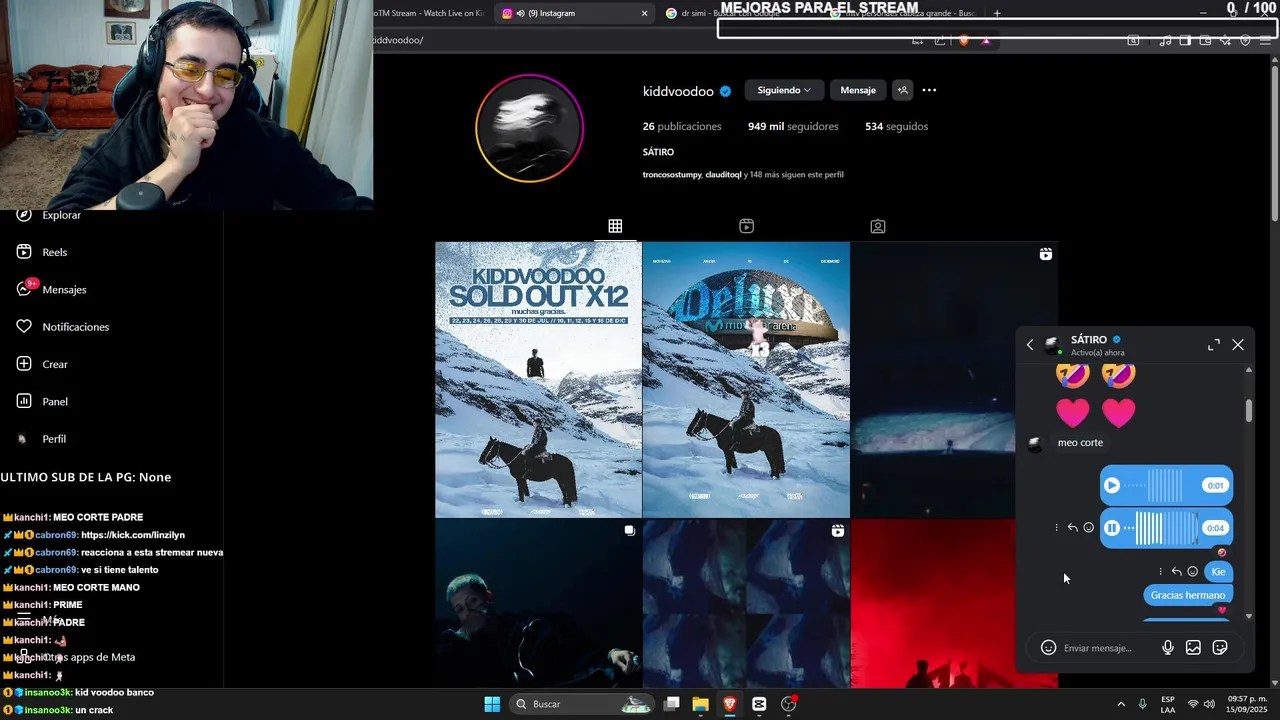The width and height of the screenshot is (1280, 720).
Task: Reply to the 'Kie' message
Action: point(1177,572)
